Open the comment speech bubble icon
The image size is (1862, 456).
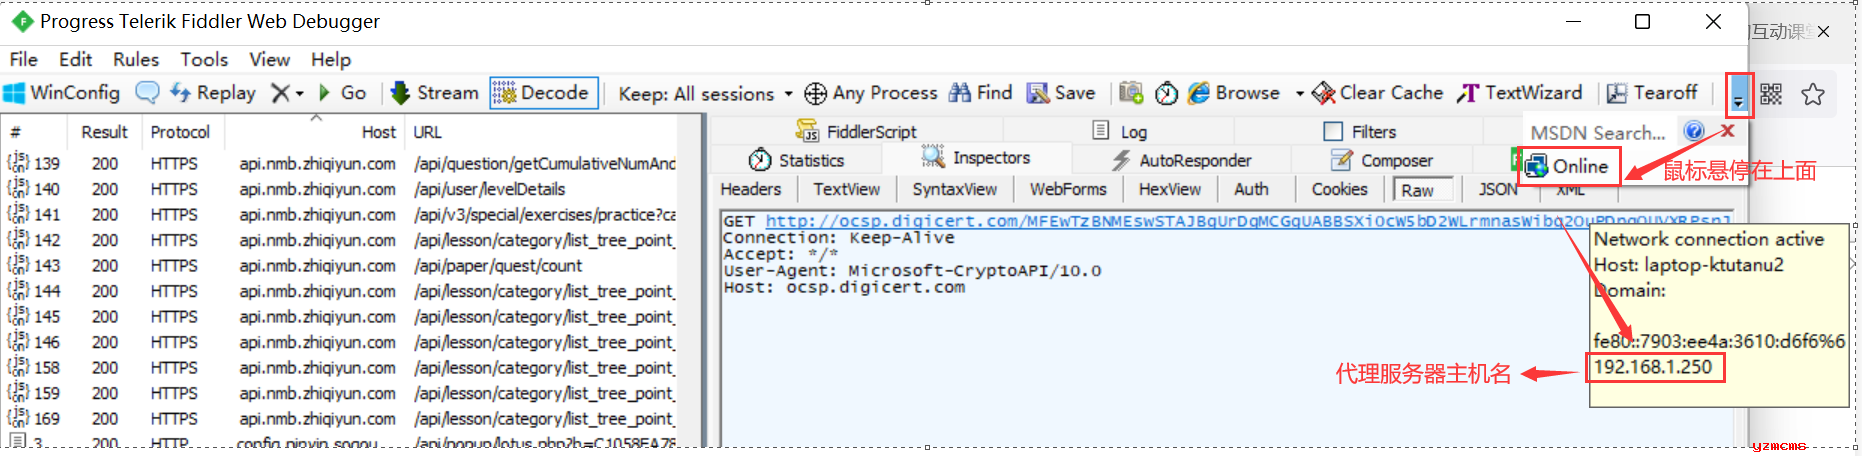[147, 93]
